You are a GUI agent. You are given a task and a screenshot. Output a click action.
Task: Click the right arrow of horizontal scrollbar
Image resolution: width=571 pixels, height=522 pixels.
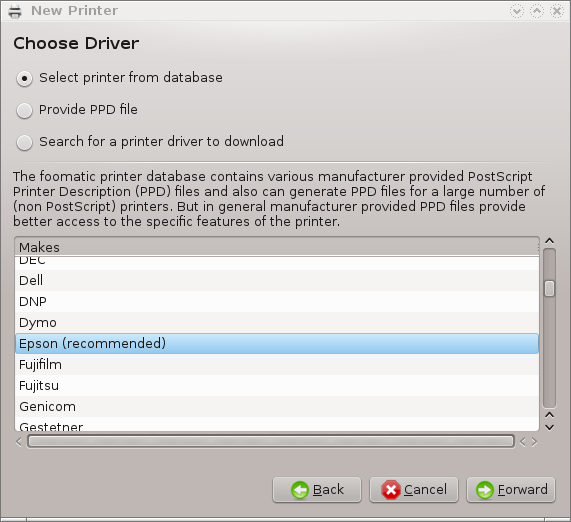coord(534,442)
